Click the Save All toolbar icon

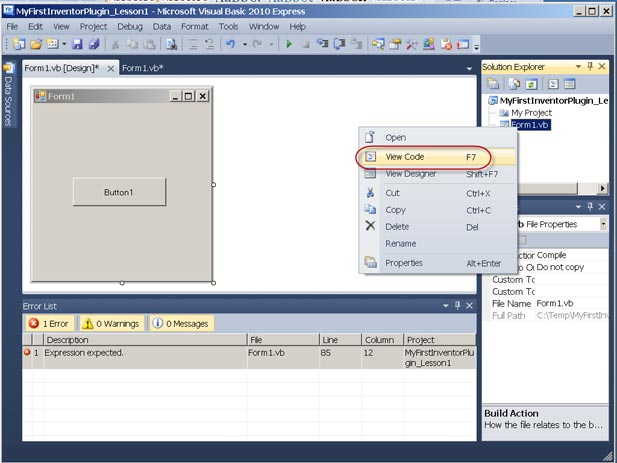[94, 44]
